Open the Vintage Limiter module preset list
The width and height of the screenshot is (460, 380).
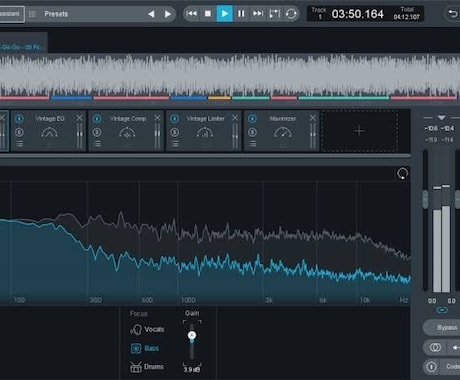pyautogui.click(x=175, y=144)
